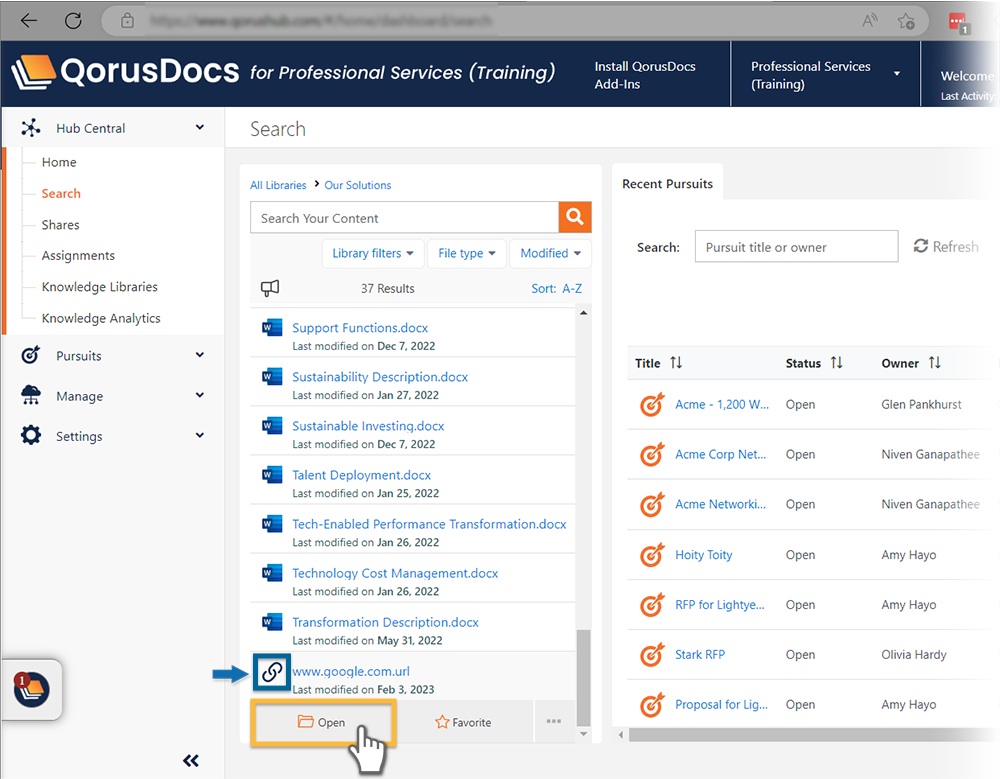The image size is (1000, 779).
Task: Open Sustainability Description.docx
Action: click(379, 377)
